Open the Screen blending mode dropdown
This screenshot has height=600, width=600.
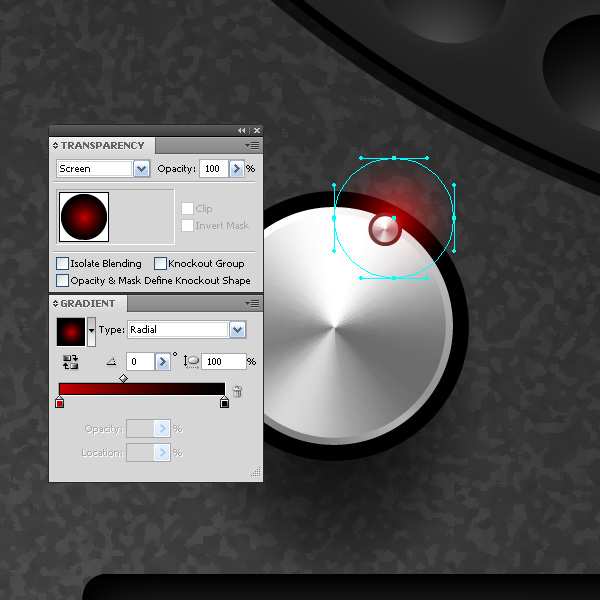coord(142,168)
